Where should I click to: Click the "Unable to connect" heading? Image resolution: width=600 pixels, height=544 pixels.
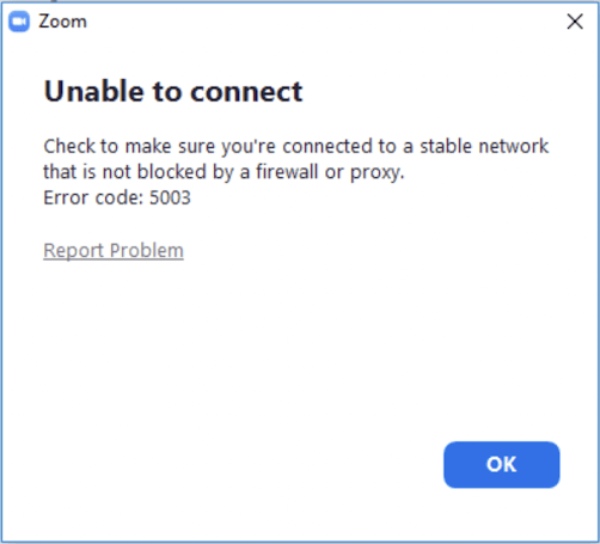pos(173,93)
